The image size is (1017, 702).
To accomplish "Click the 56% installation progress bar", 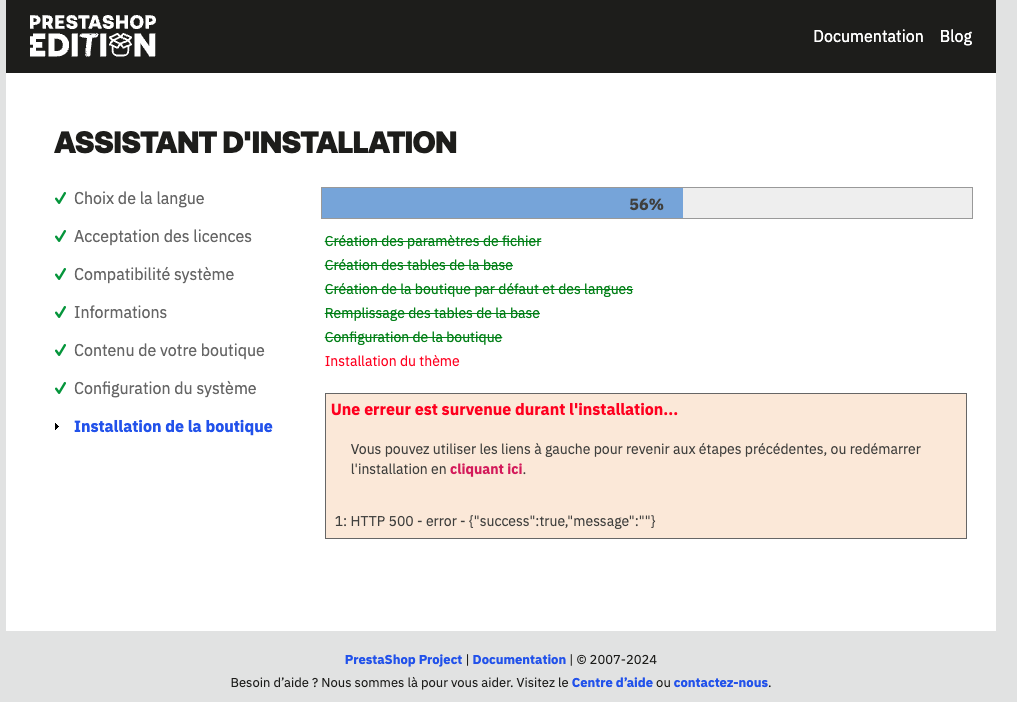I will pyautogui.click(x=645, y=203).
